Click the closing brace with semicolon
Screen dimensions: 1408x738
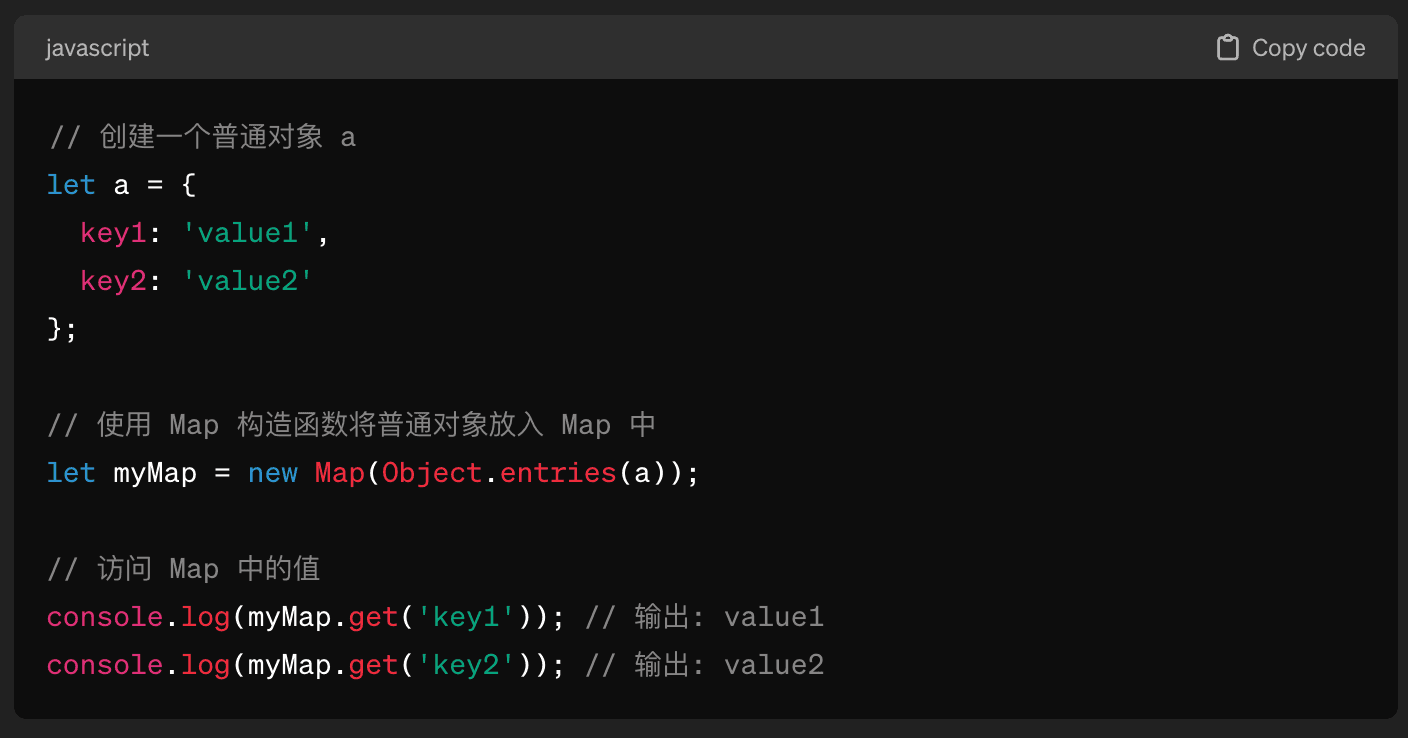coord(62,329)
